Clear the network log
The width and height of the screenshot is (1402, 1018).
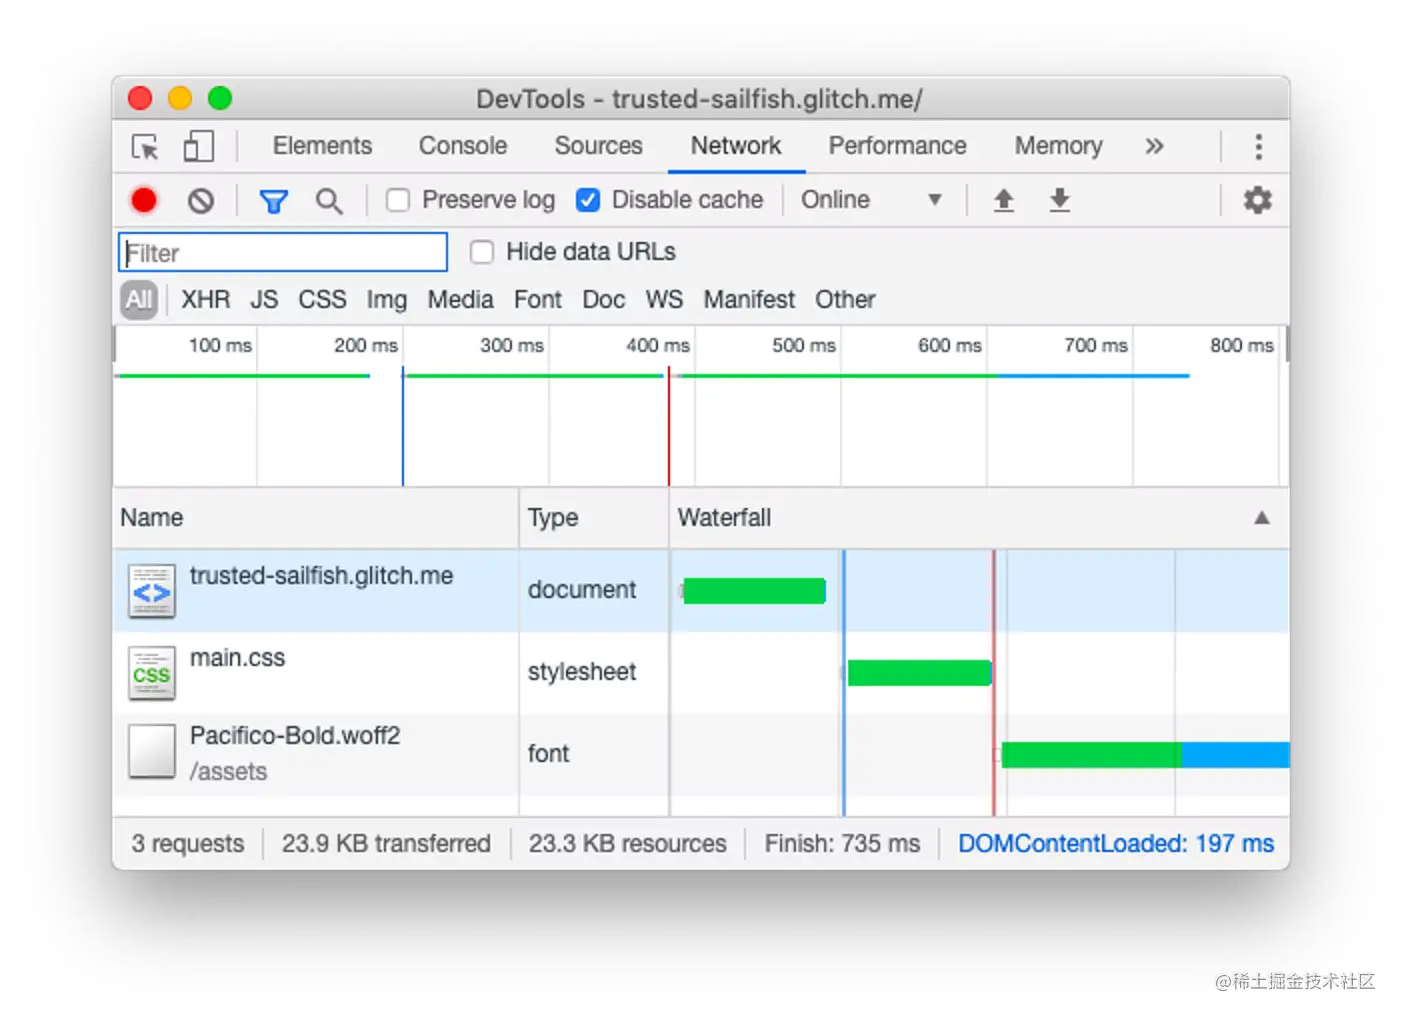point(200,201)
